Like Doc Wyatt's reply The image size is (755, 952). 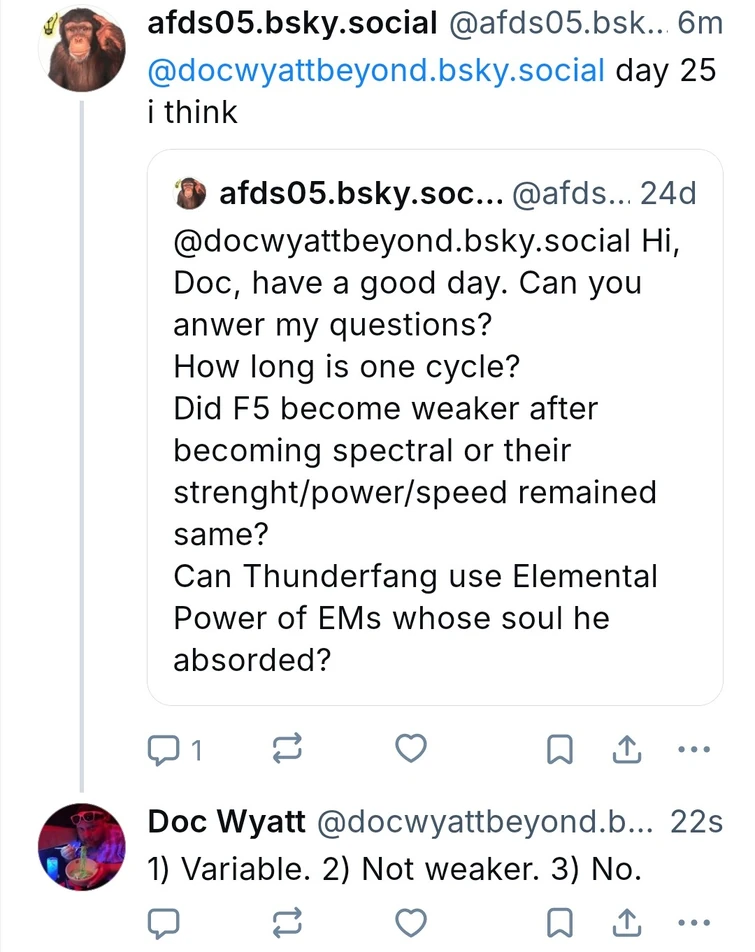[x=411, y=920]
